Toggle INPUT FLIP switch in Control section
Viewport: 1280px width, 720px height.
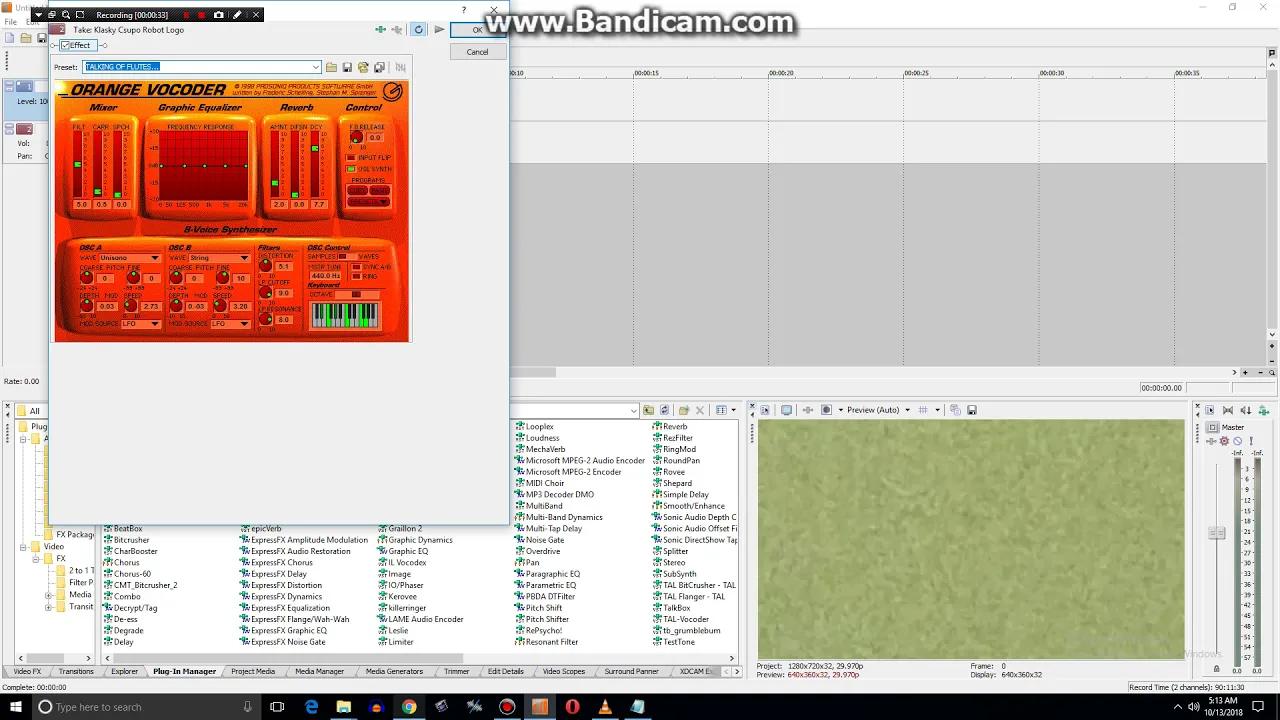point(352,158)
